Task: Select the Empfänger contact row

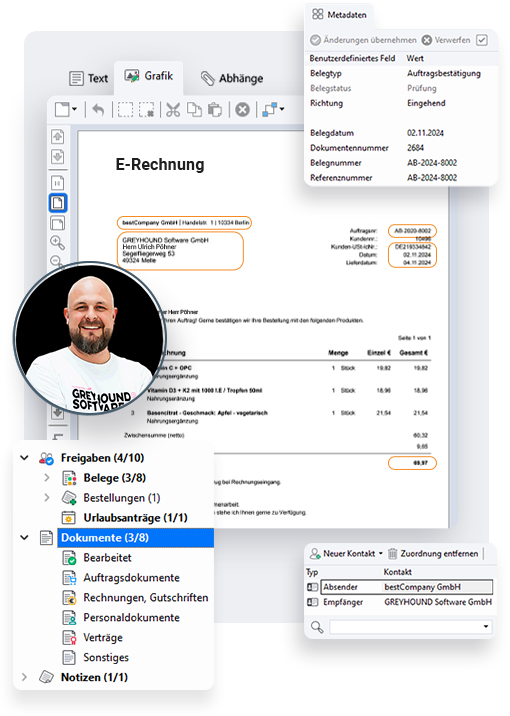Action: pos(400,602)
